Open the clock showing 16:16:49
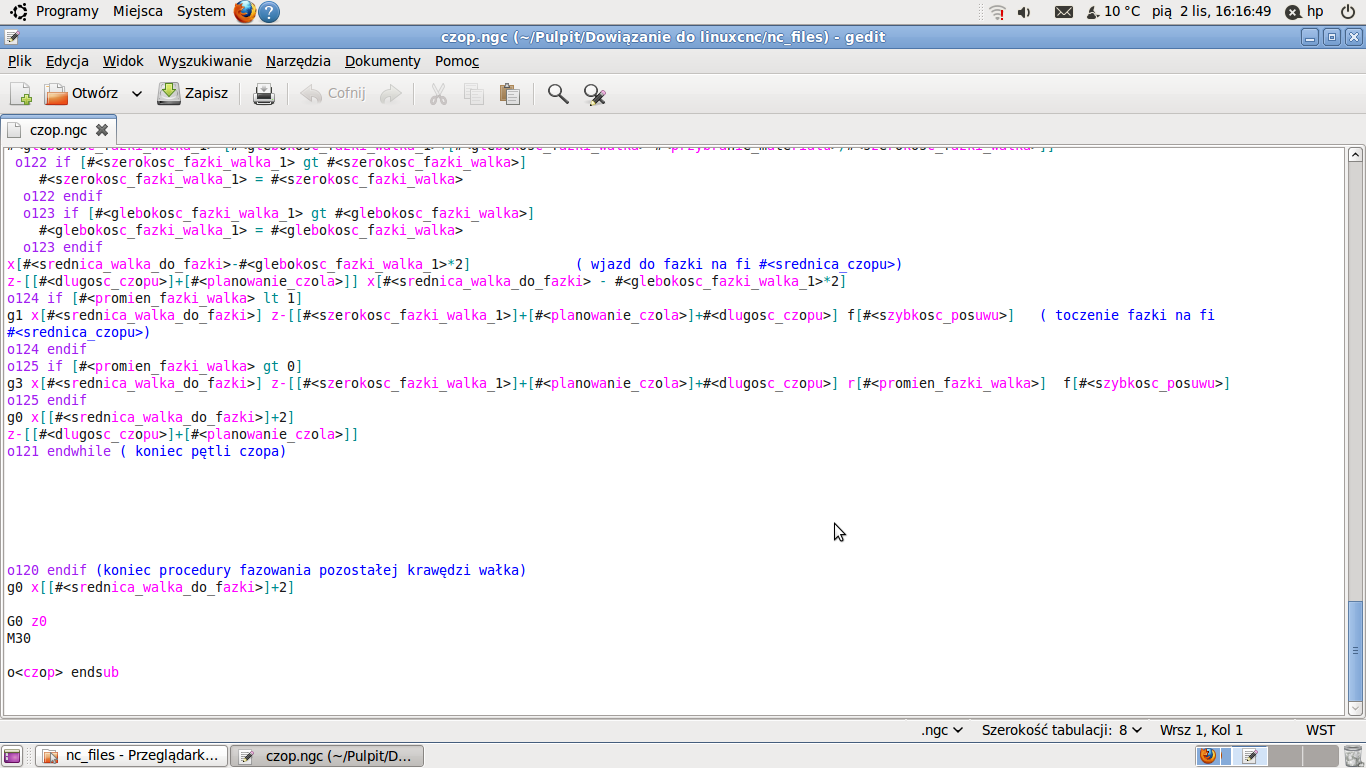This screenshot has width=1366, height=768. pos(1211,11)
